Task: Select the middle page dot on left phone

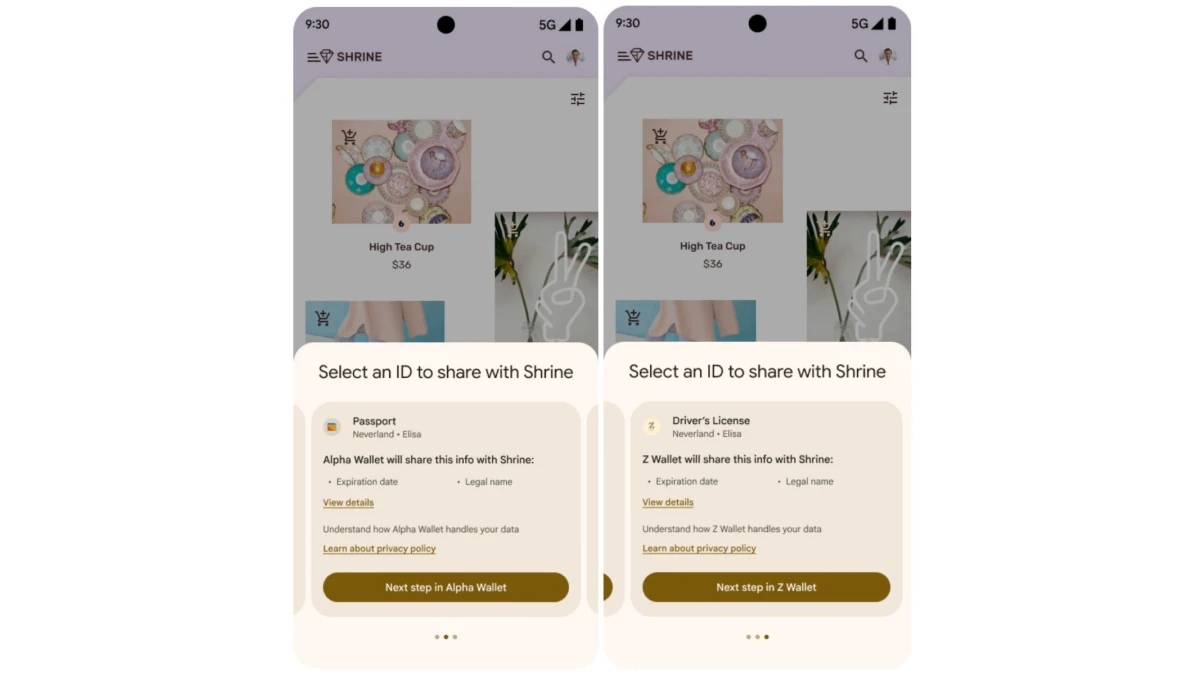Action: pyautogui.click(x=446, y=637)
